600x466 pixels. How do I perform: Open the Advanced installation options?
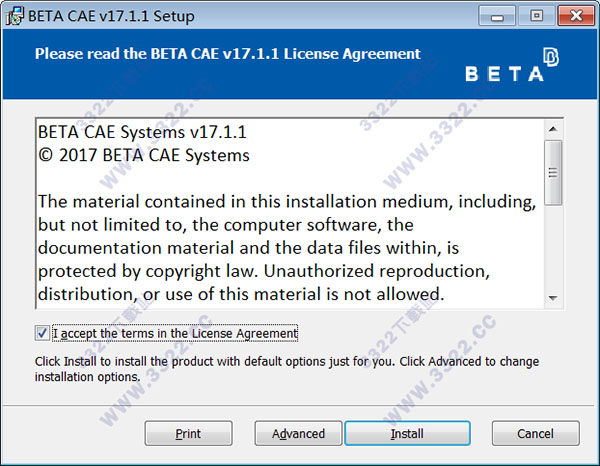click(x=298, y=433)
